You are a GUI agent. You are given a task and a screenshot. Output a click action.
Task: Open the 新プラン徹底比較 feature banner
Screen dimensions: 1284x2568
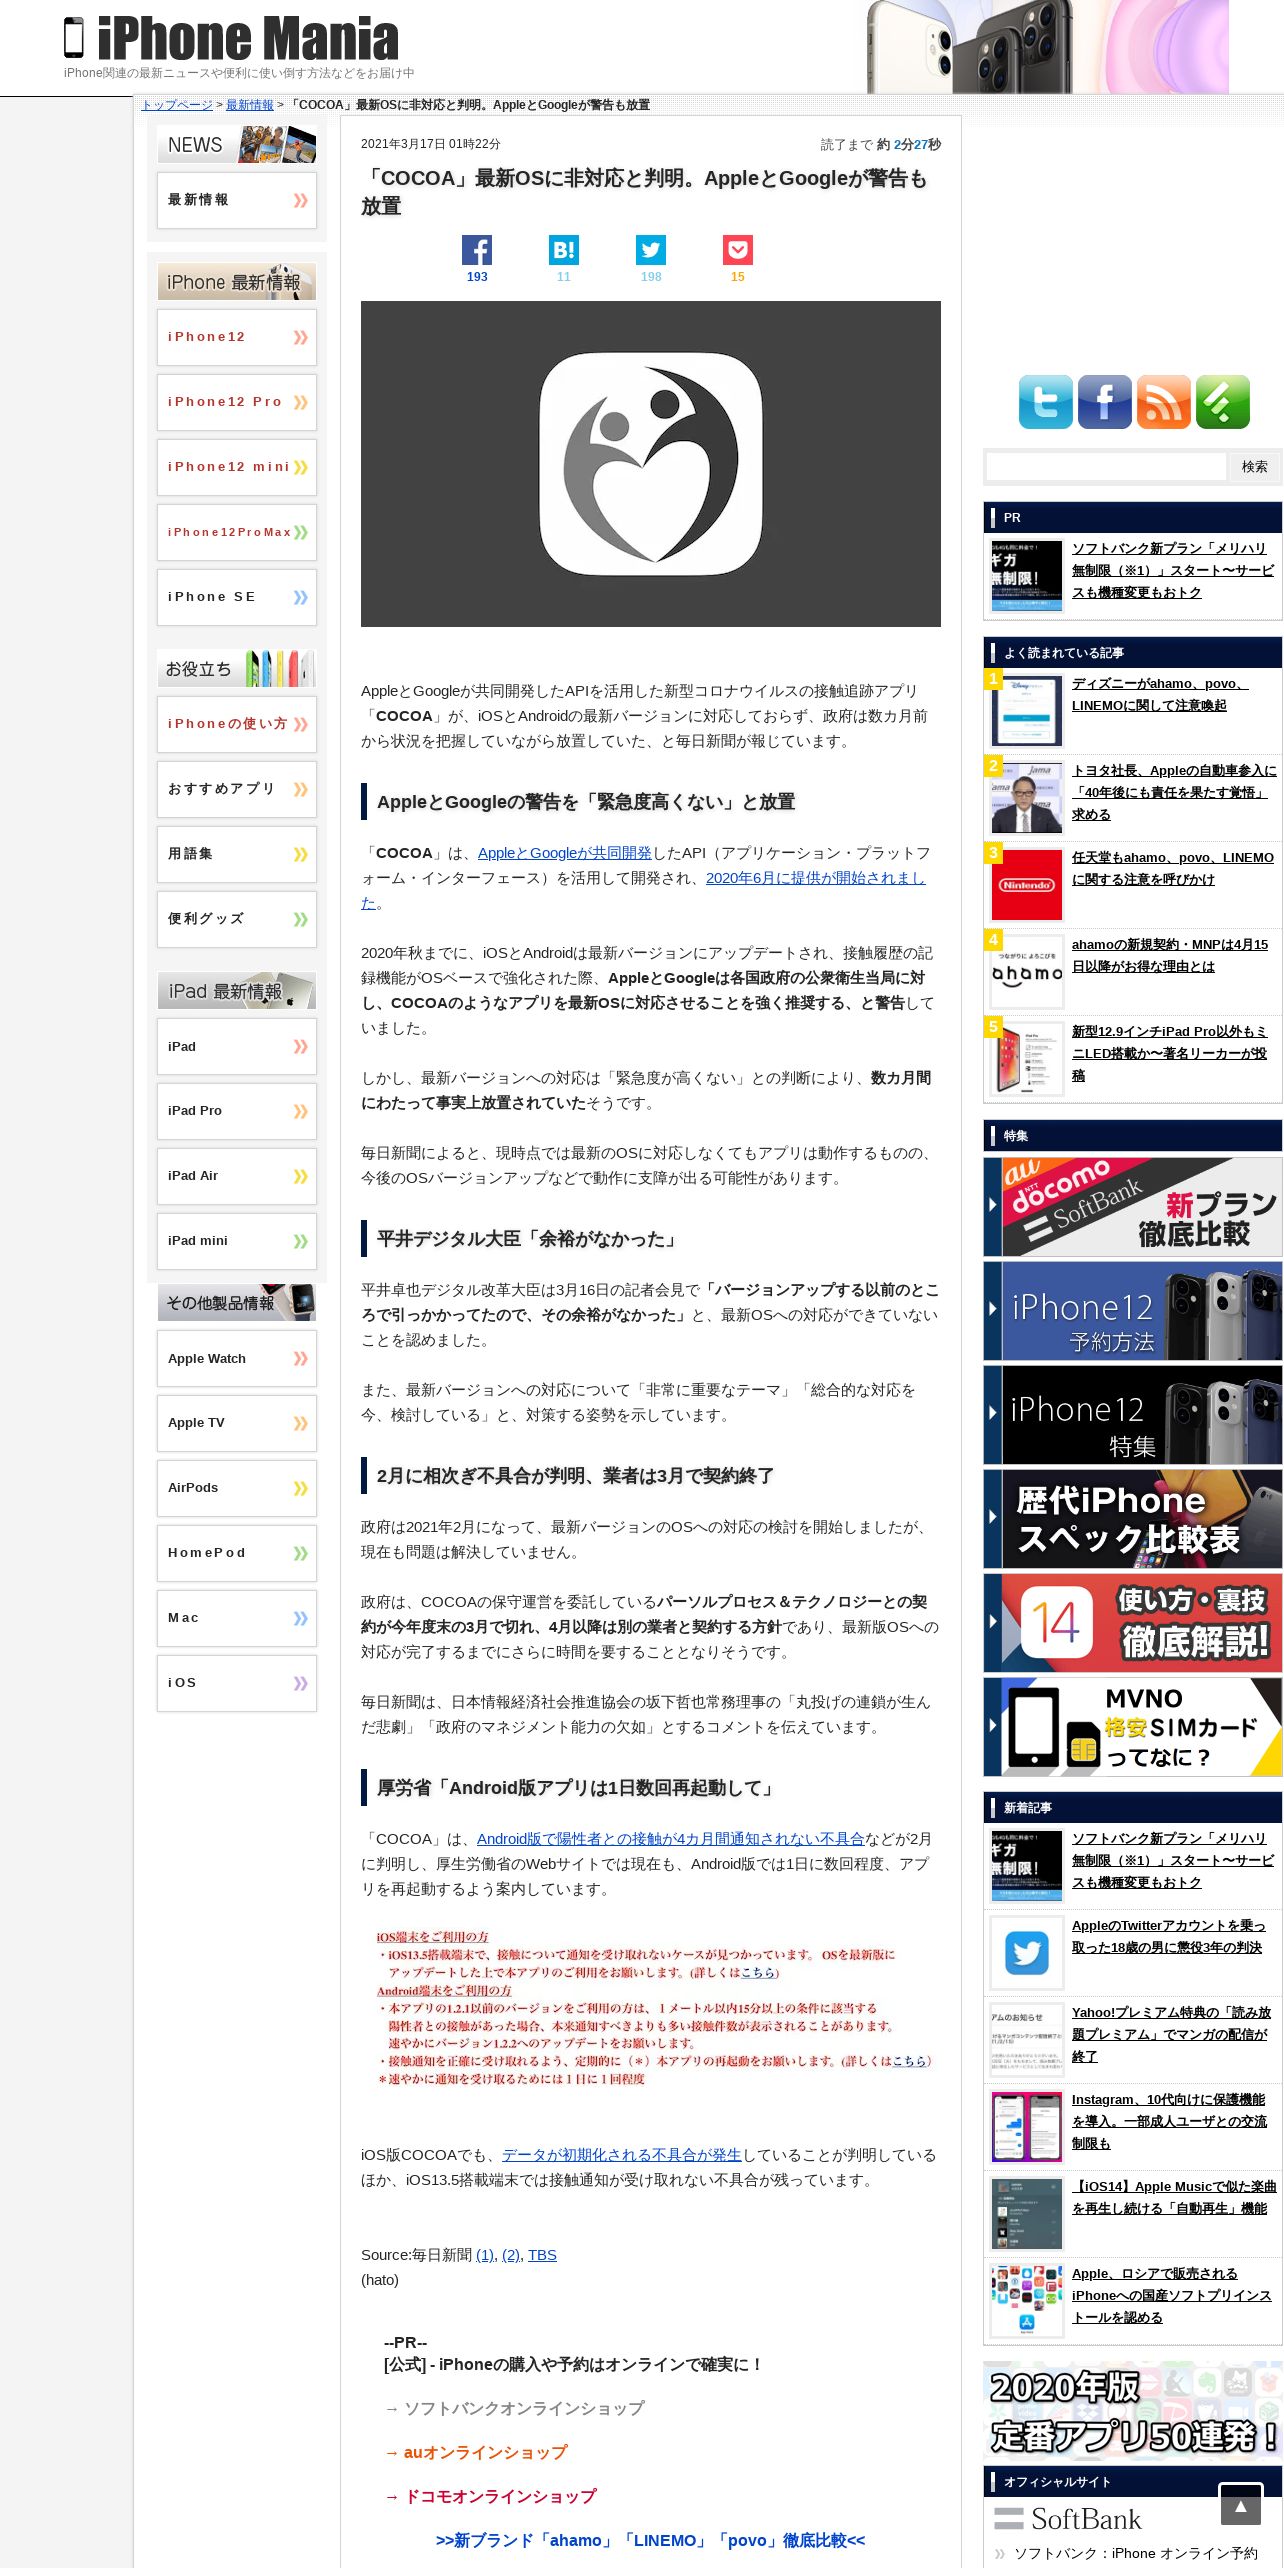[x=1133, y=1207]
